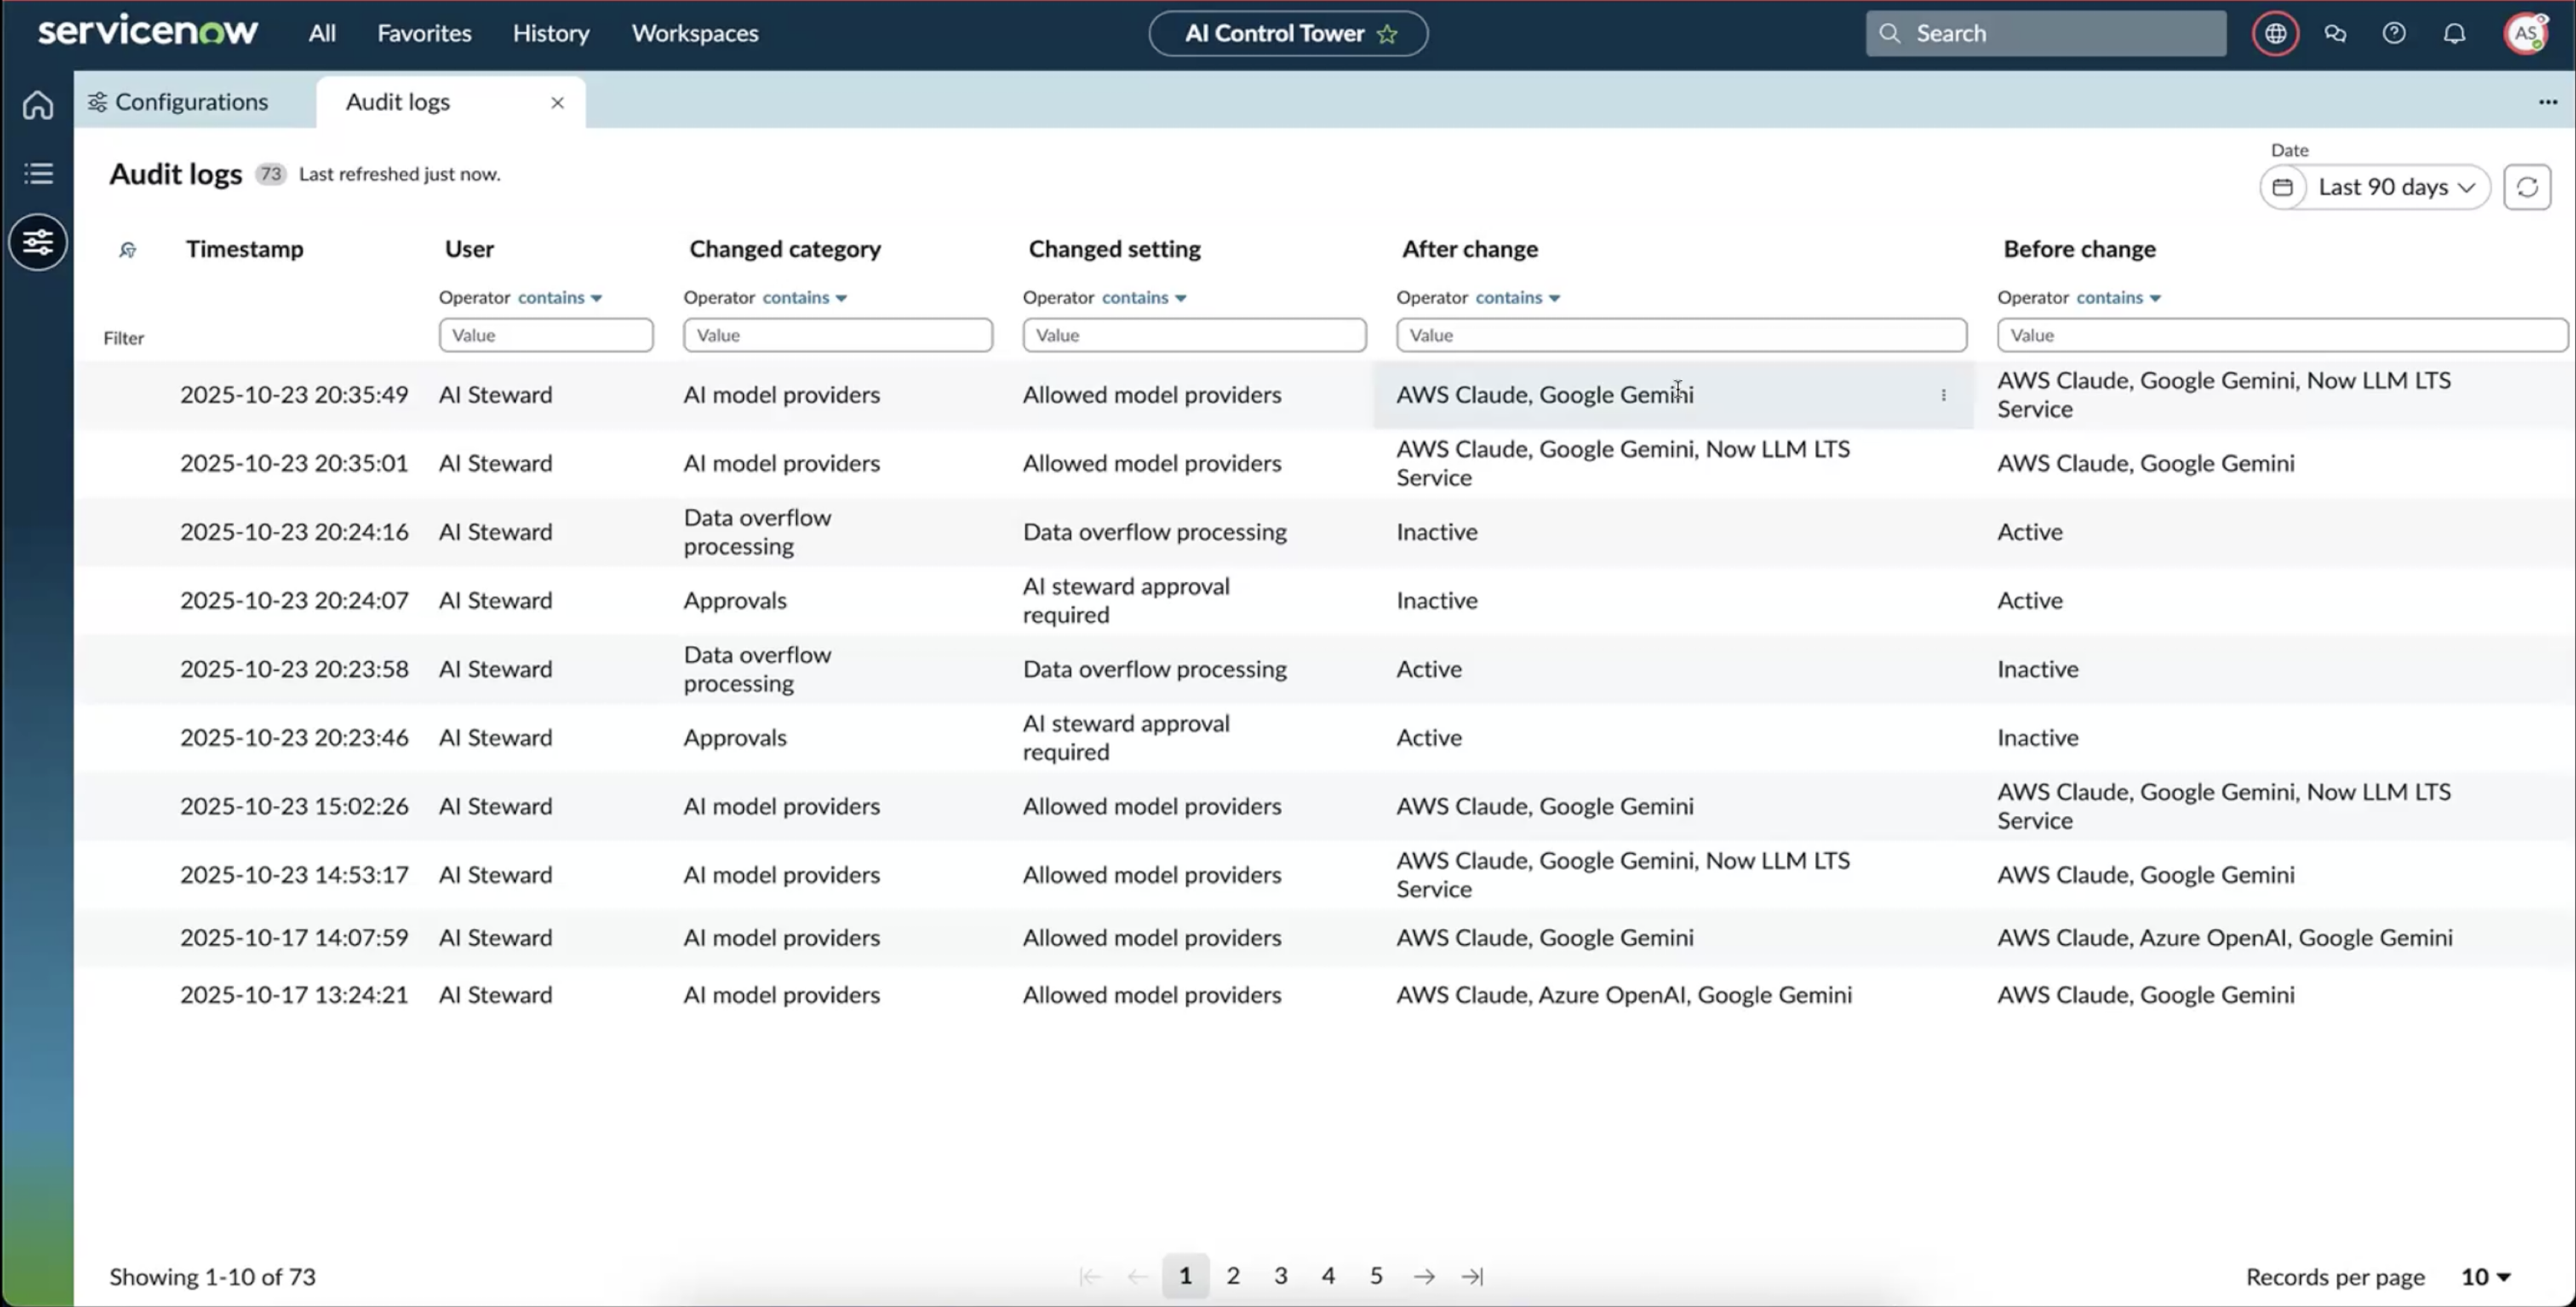Click the globe scope icon
The image size is (2576, 1307).
coord(2275,34)
